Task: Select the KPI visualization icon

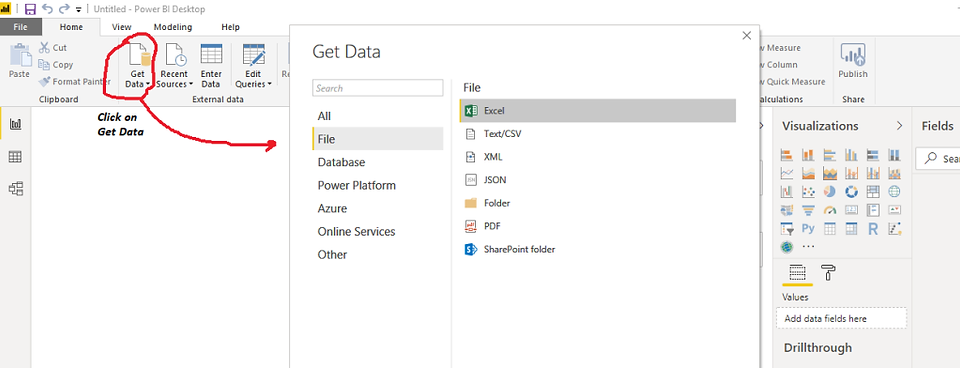Action: [894, 210]
